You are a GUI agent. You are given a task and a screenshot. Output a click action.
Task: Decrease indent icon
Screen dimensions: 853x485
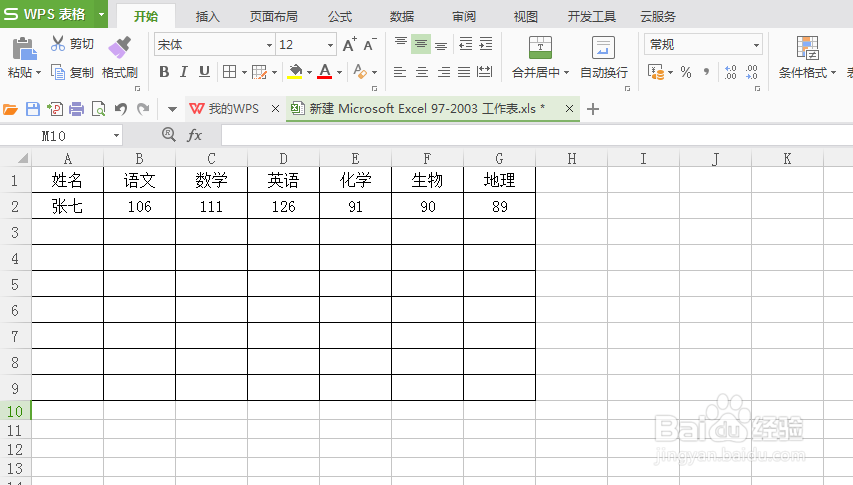tap(466, 44)
